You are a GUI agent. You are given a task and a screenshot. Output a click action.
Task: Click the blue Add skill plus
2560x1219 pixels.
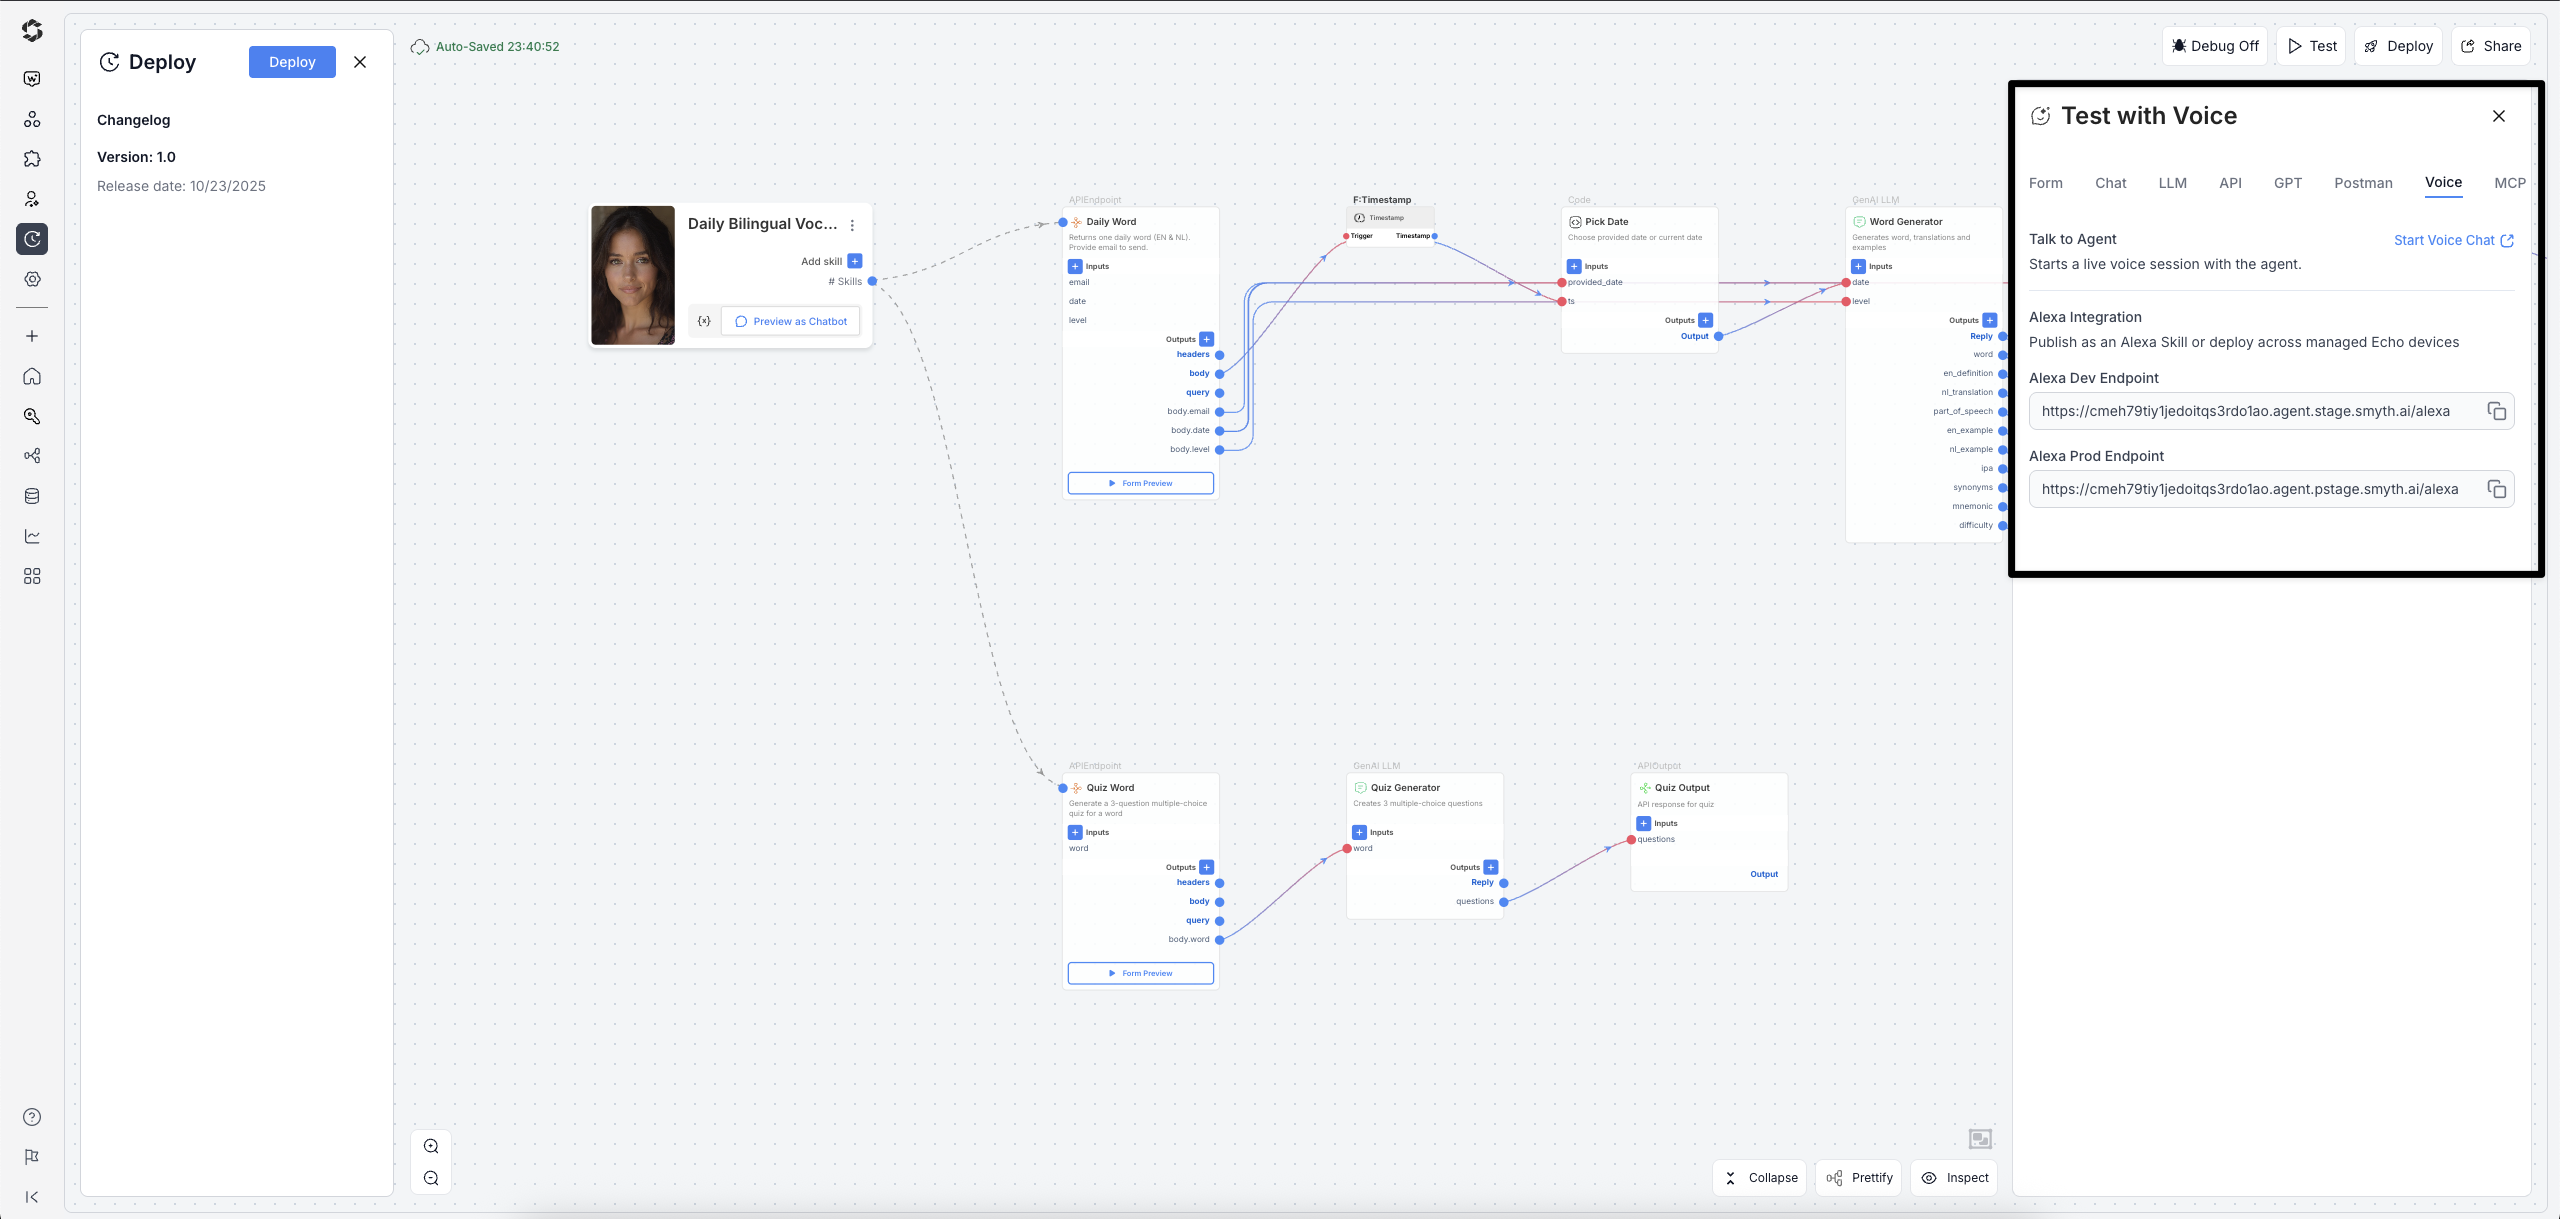point(855,261)
